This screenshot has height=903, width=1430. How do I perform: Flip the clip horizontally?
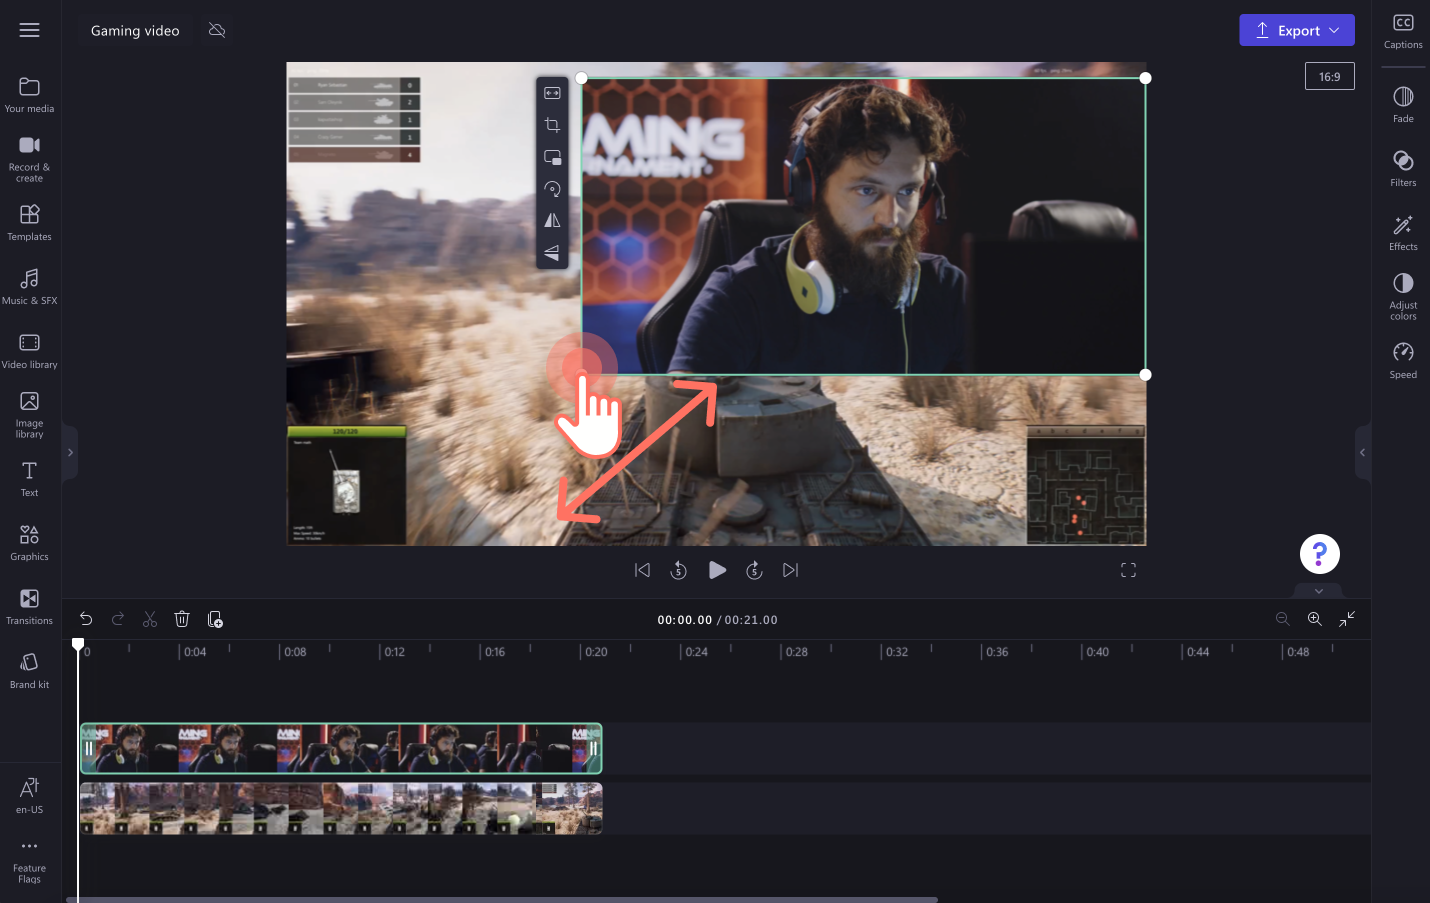(552, 221)
